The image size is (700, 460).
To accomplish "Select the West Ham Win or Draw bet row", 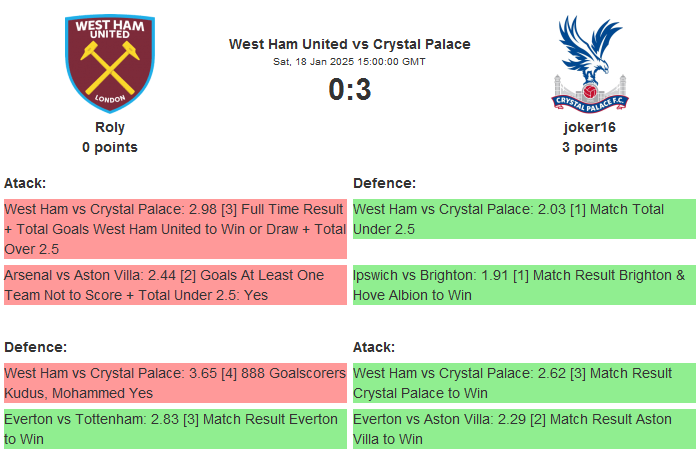I will point(175,229).
